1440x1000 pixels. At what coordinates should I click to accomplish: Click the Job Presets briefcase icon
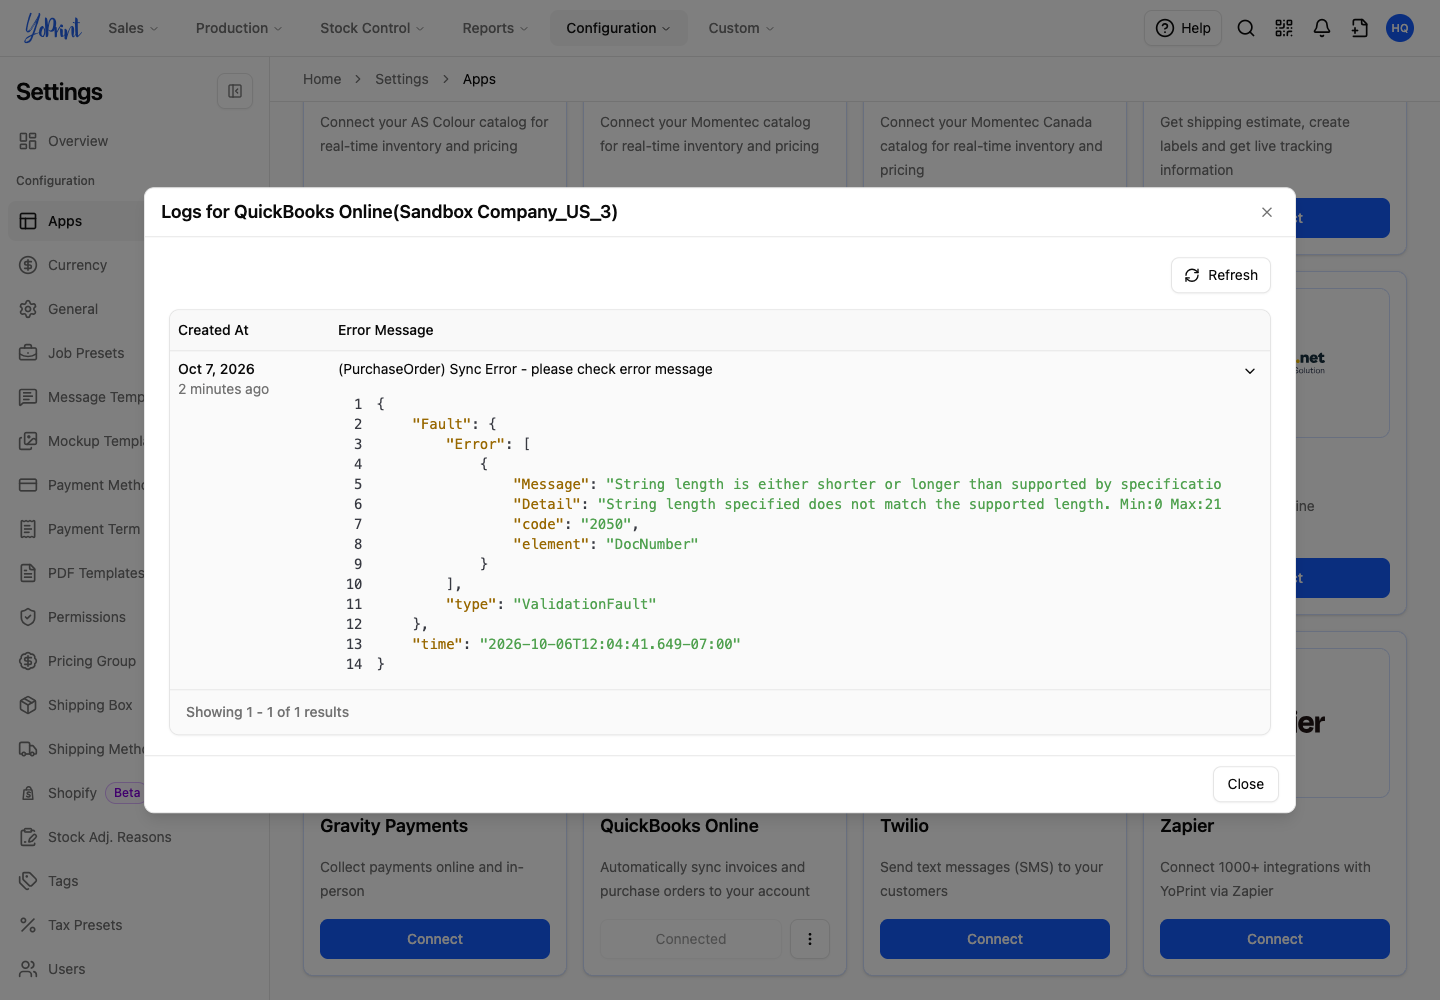[28, 353]
